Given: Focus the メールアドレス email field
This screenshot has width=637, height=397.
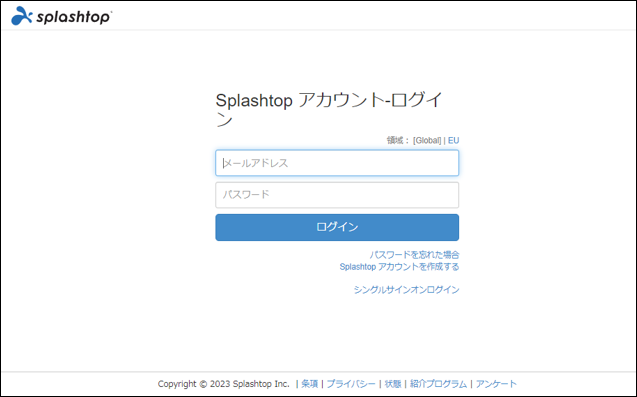Looking at the screenshot, I should point(337,163).
